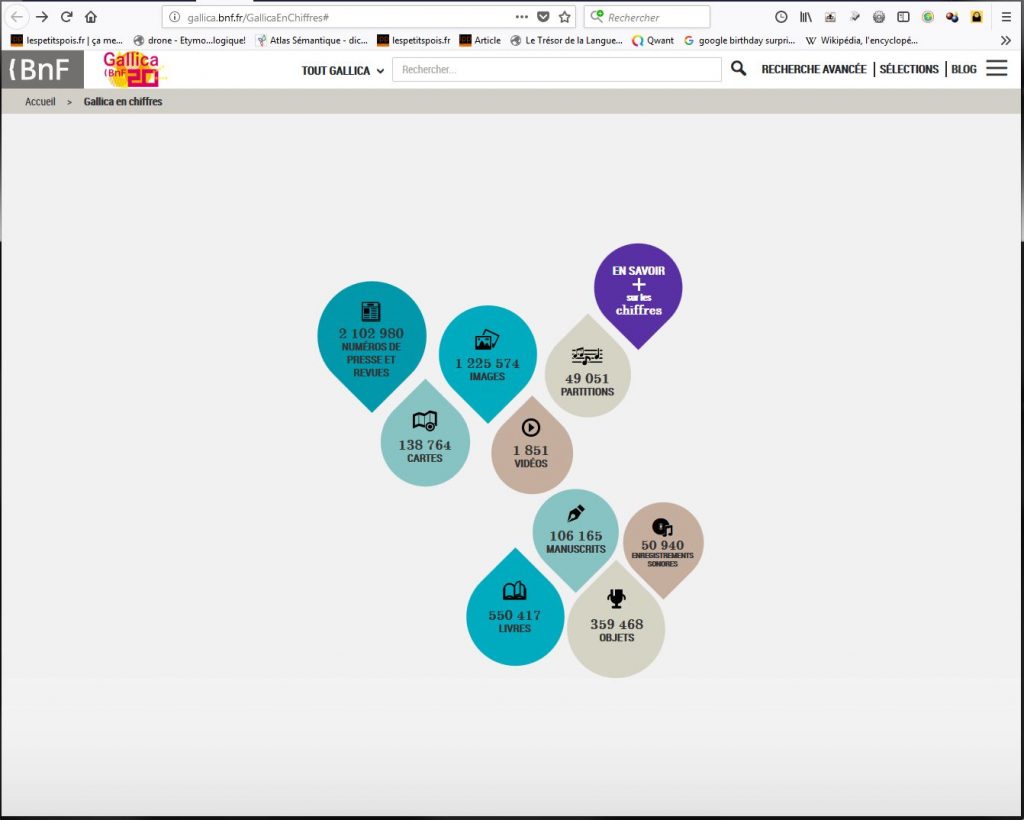
Task: Click Gallica en chiffres breadcrumb
Action: coord(123,102)
